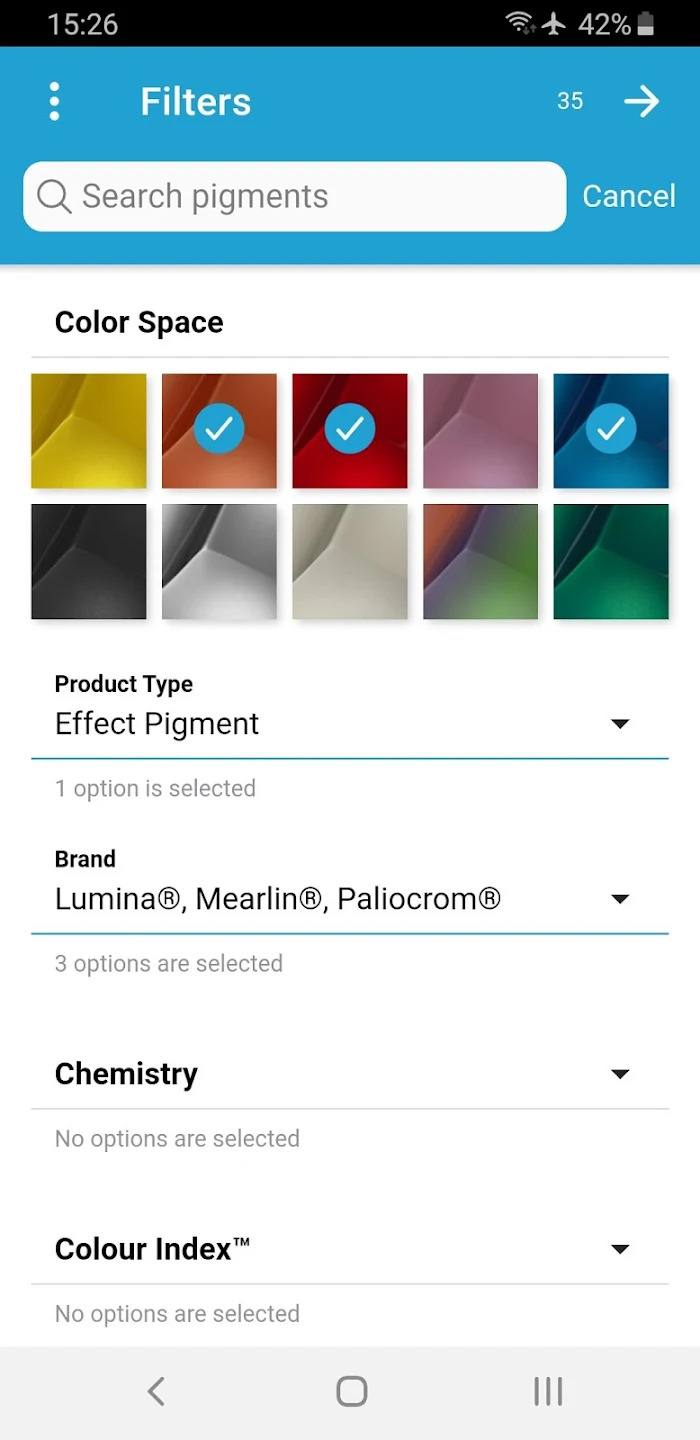Uncheck the blue color space tile
This screenshot has height=1440, width=700.
click(x=611, y=431)
